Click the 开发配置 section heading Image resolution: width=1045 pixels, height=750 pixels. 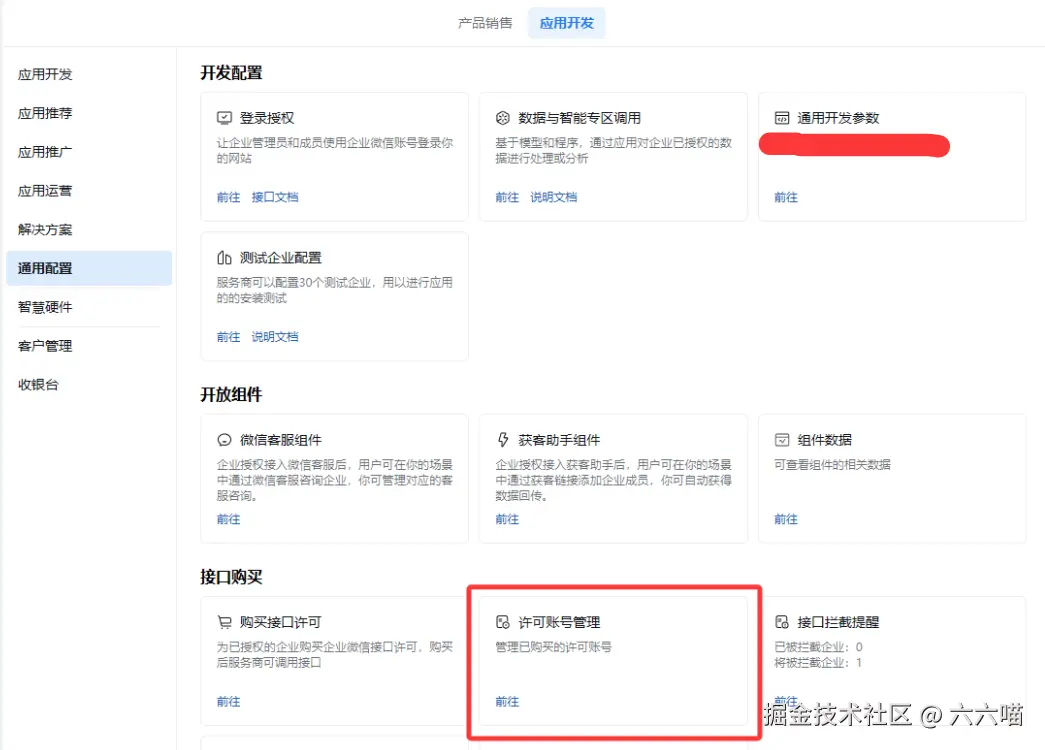pyautogui.click(x=231, y=73)
